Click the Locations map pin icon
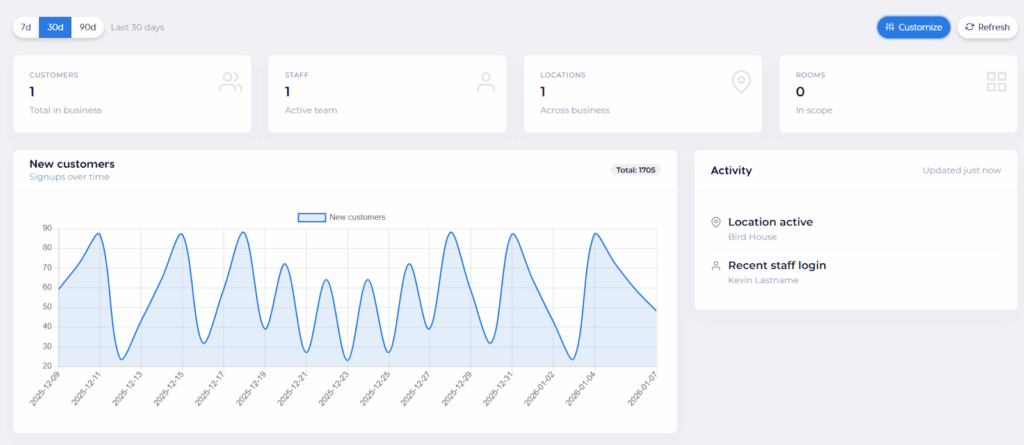Viewport: 1024px width, 445px height. click(741, 82)
